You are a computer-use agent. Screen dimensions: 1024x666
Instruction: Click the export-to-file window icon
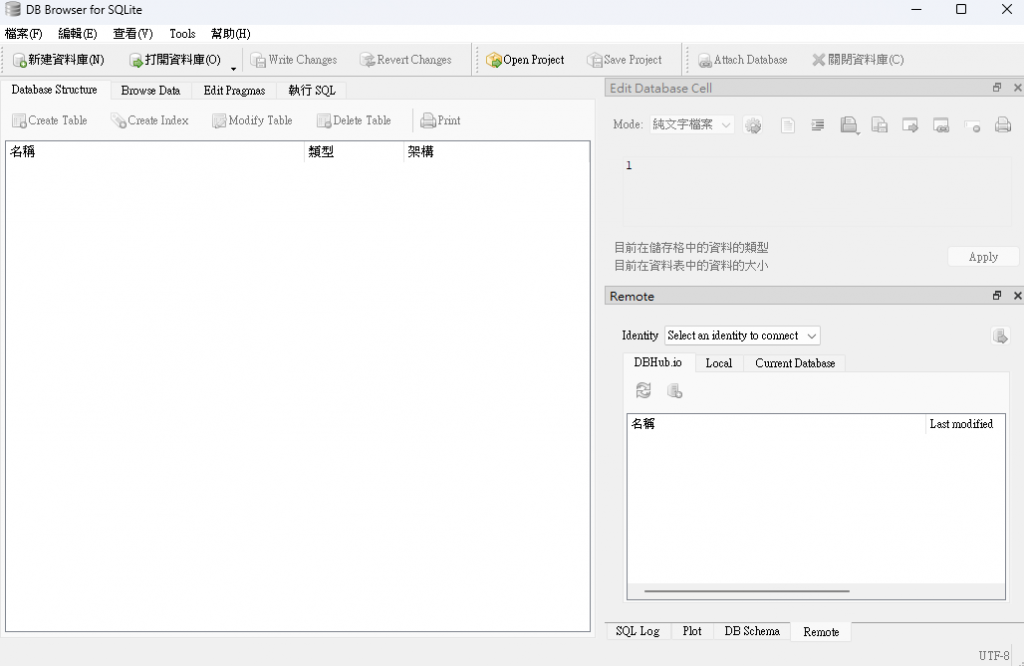coord(941,125)
